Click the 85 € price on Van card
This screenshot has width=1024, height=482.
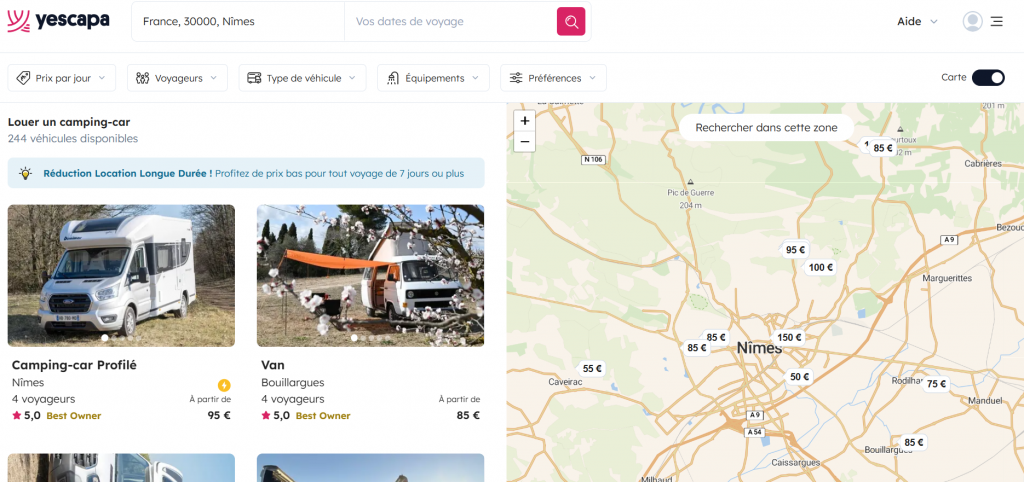(468, 415)
